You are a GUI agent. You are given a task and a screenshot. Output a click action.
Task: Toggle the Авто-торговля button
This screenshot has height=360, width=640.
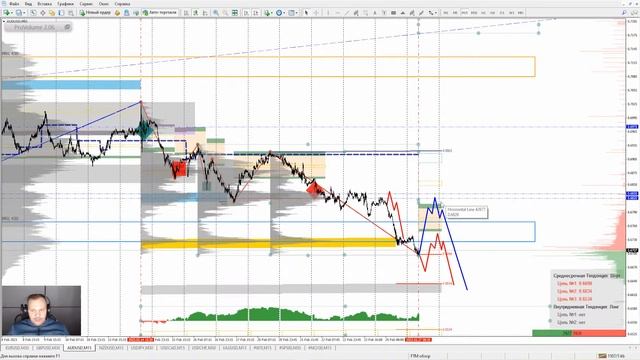coord(160,13)
